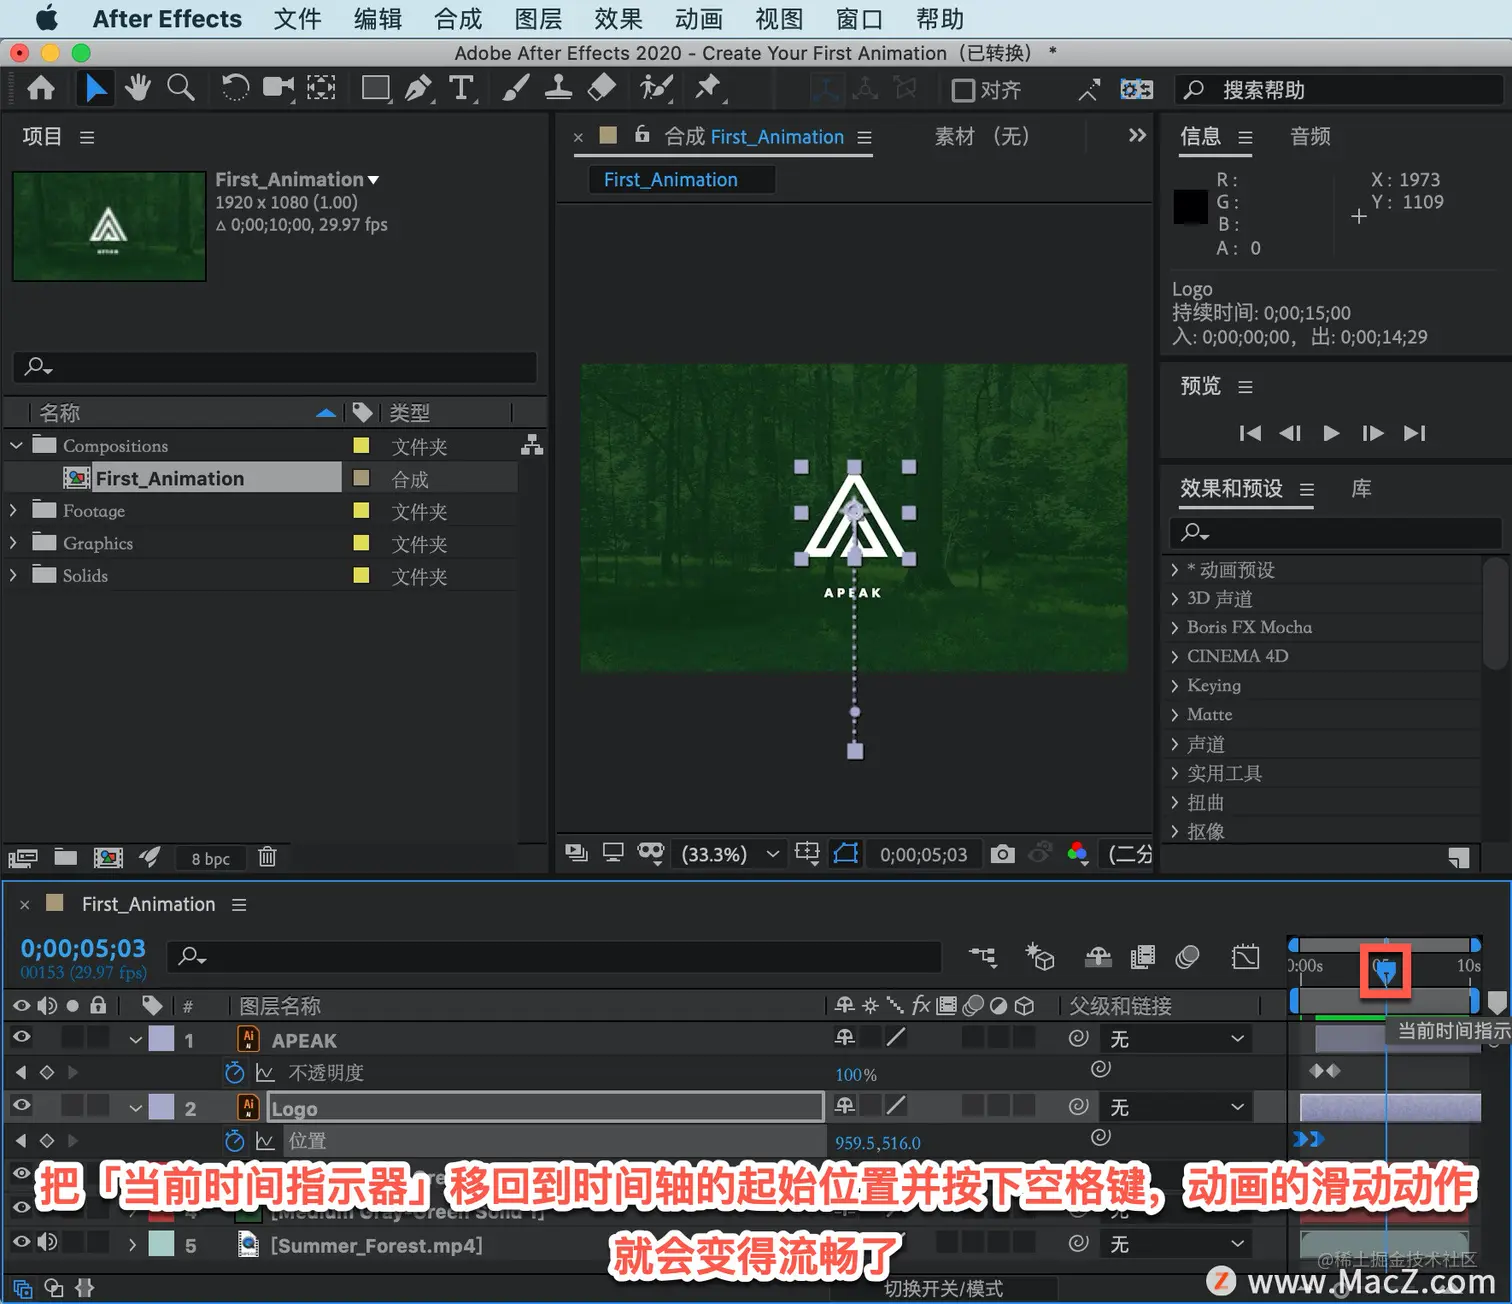1512x1304 pixels.
Task: Open the 效果 menu in menu bar
Action: (618, 19)
